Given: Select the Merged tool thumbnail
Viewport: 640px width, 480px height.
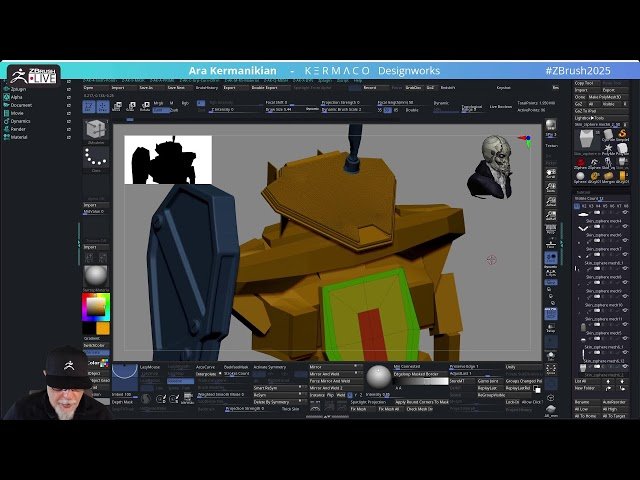Looking at the screenshot, I should (608, 177).
